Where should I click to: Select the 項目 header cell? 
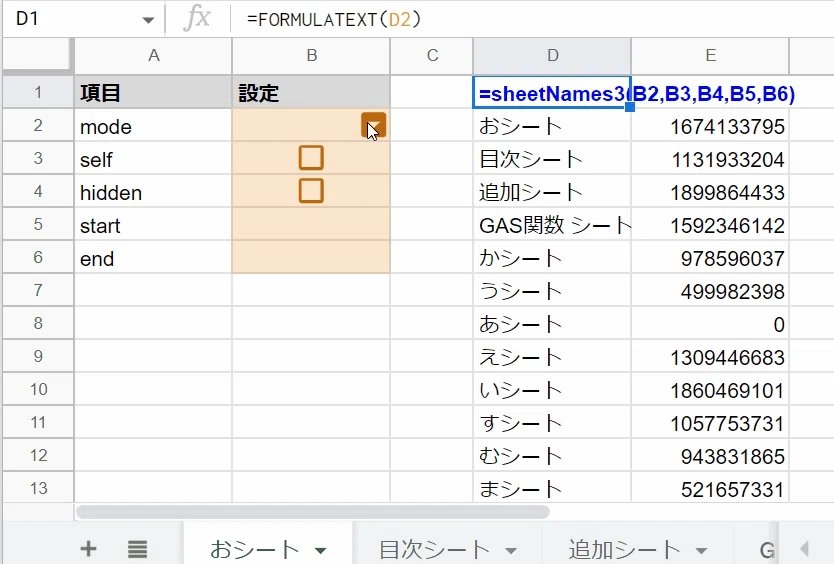point(153,92)
